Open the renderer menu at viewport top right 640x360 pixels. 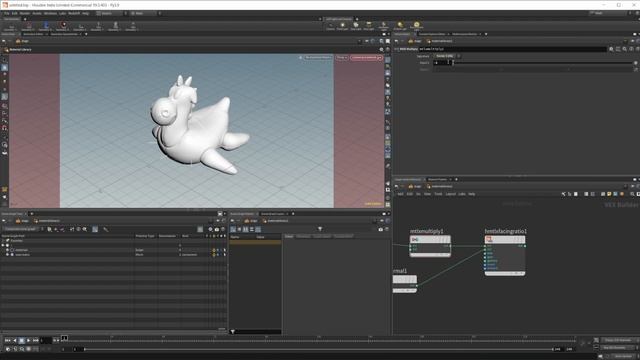pos(366,58)
